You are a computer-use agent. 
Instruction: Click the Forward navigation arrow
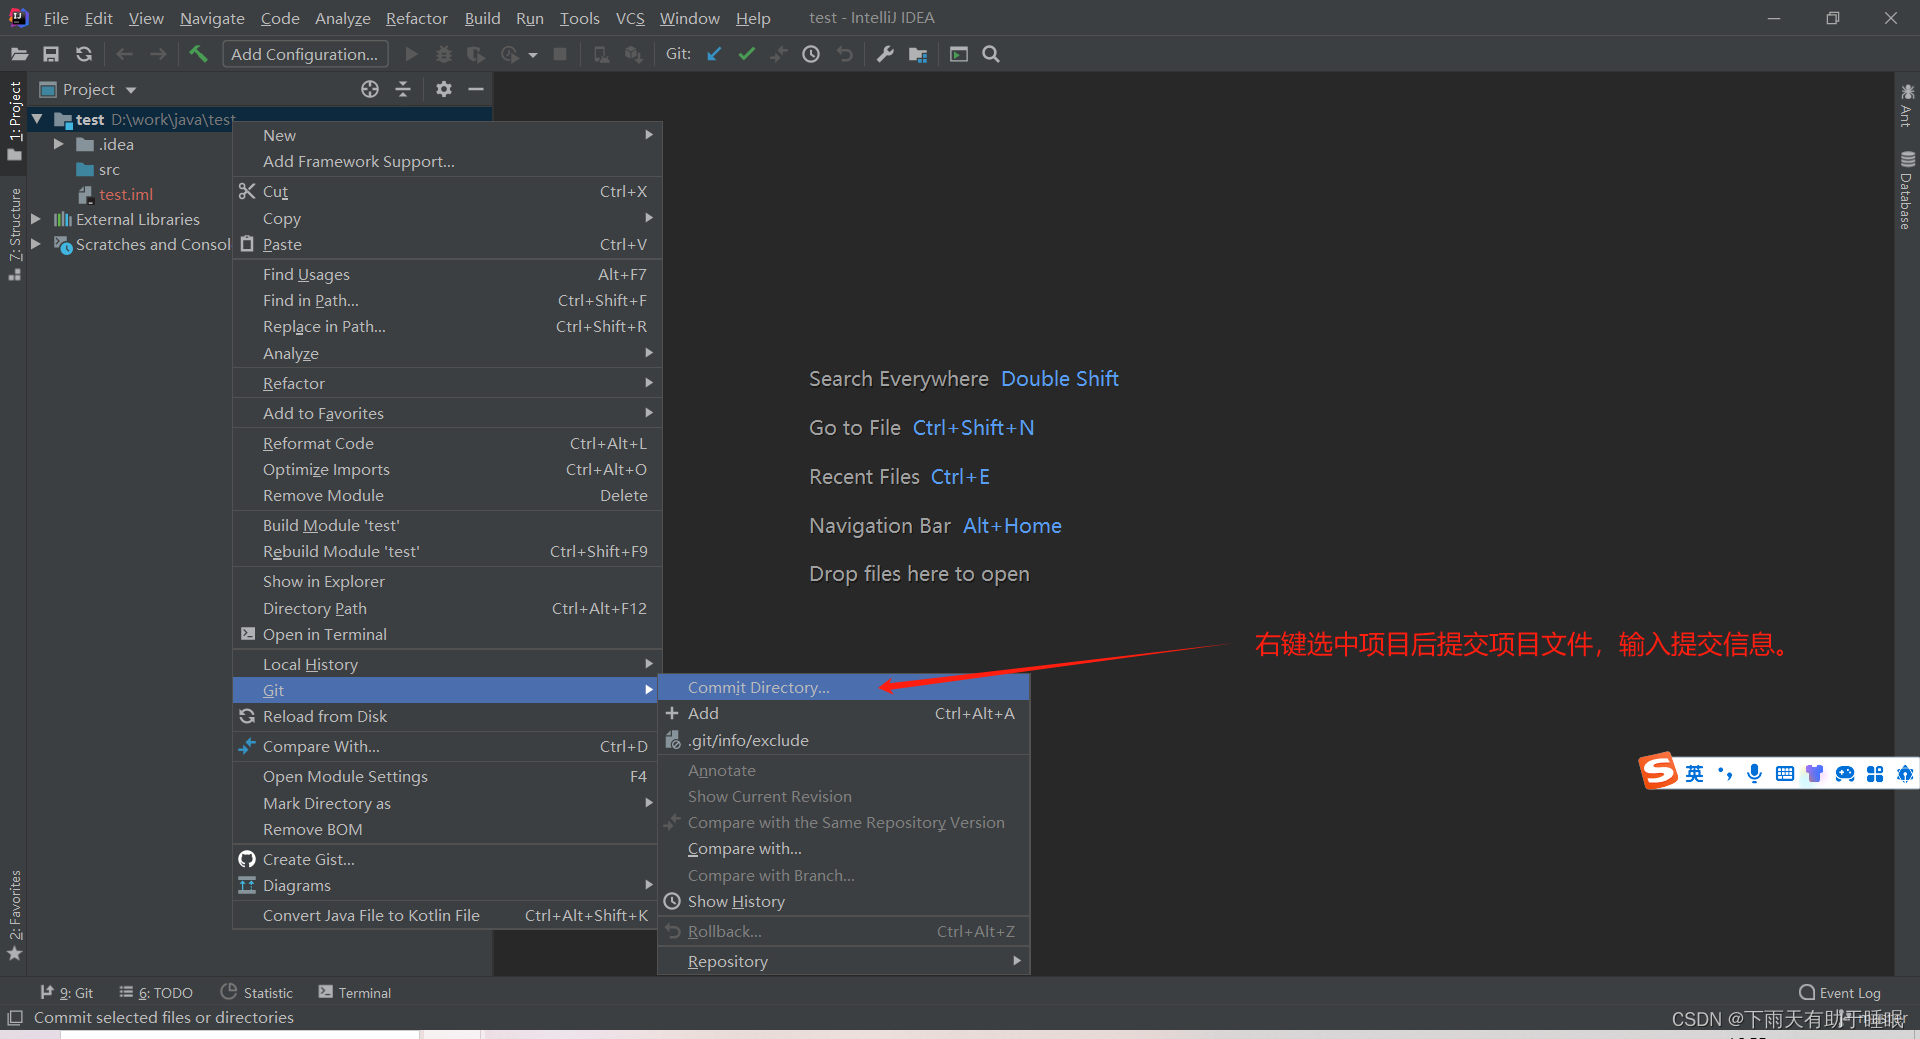(x=158, y=54)
